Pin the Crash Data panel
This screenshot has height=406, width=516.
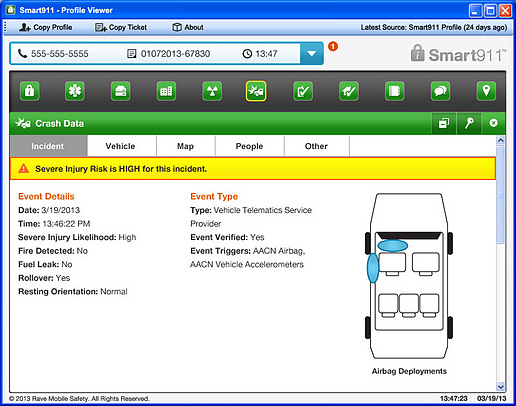(x=469, y=123)
